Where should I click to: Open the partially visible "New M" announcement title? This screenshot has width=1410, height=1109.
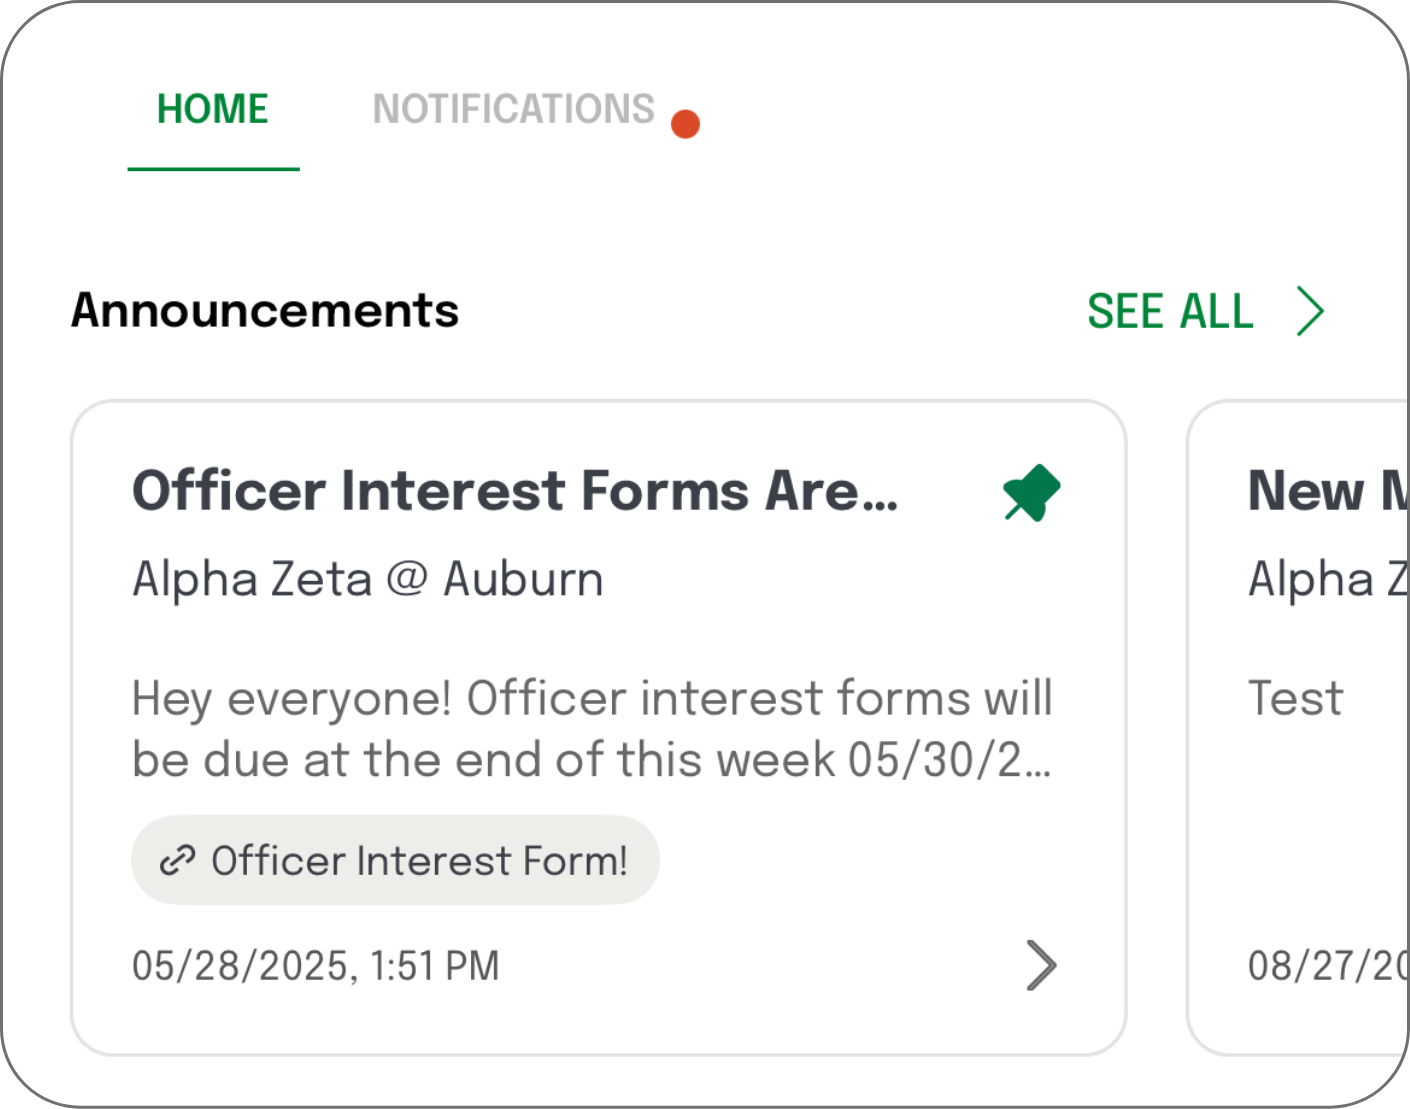pos(1325,491)
